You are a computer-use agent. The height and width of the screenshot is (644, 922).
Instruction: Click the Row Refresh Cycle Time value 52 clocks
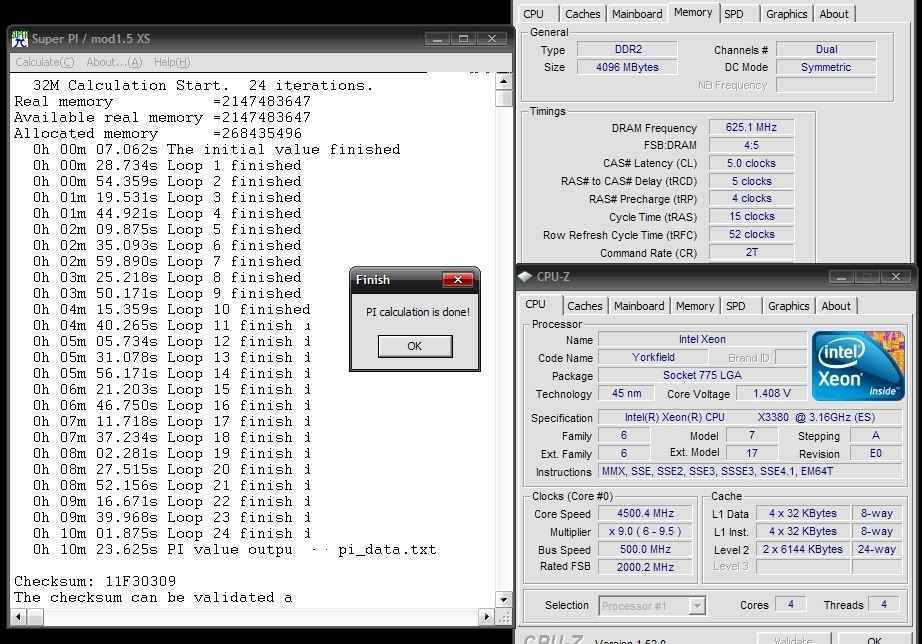[x=751, y=234]
